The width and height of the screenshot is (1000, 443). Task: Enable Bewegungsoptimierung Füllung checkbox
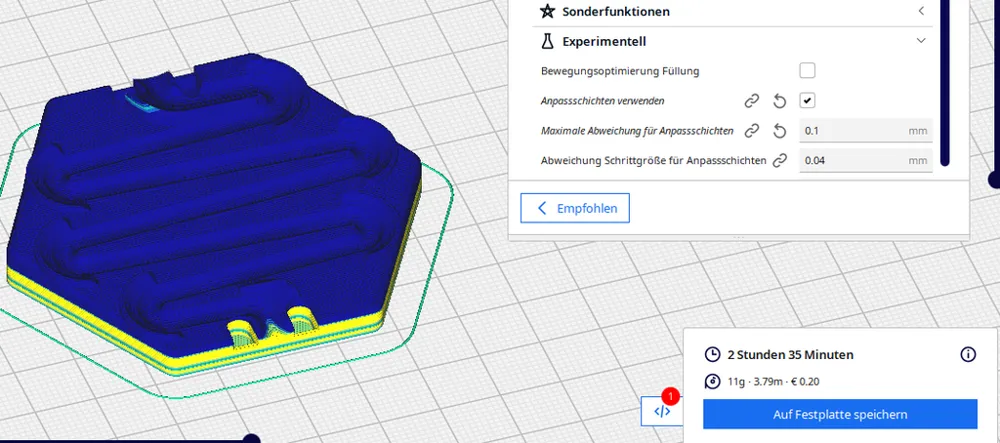[807, 70]
